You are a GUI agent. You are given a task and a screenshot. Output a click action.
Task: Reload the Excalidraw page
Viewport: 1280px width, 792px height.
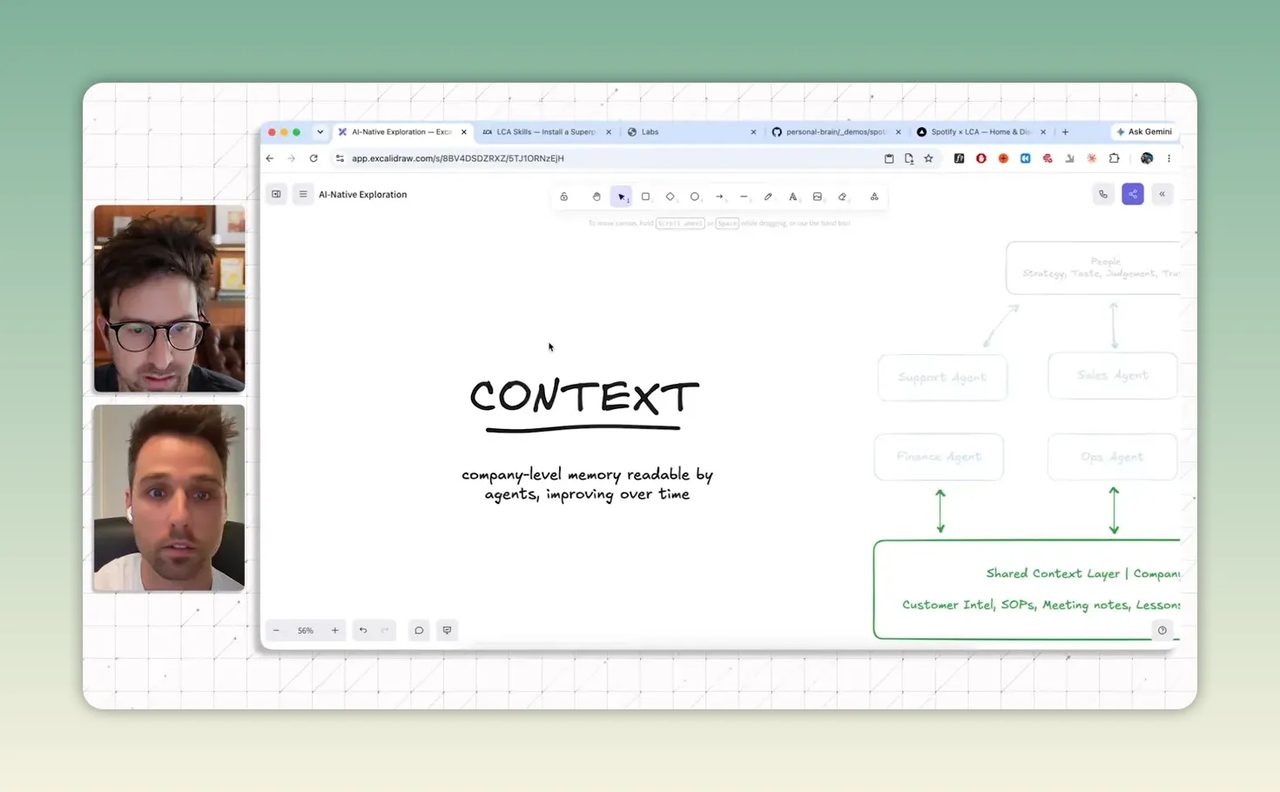313,158
